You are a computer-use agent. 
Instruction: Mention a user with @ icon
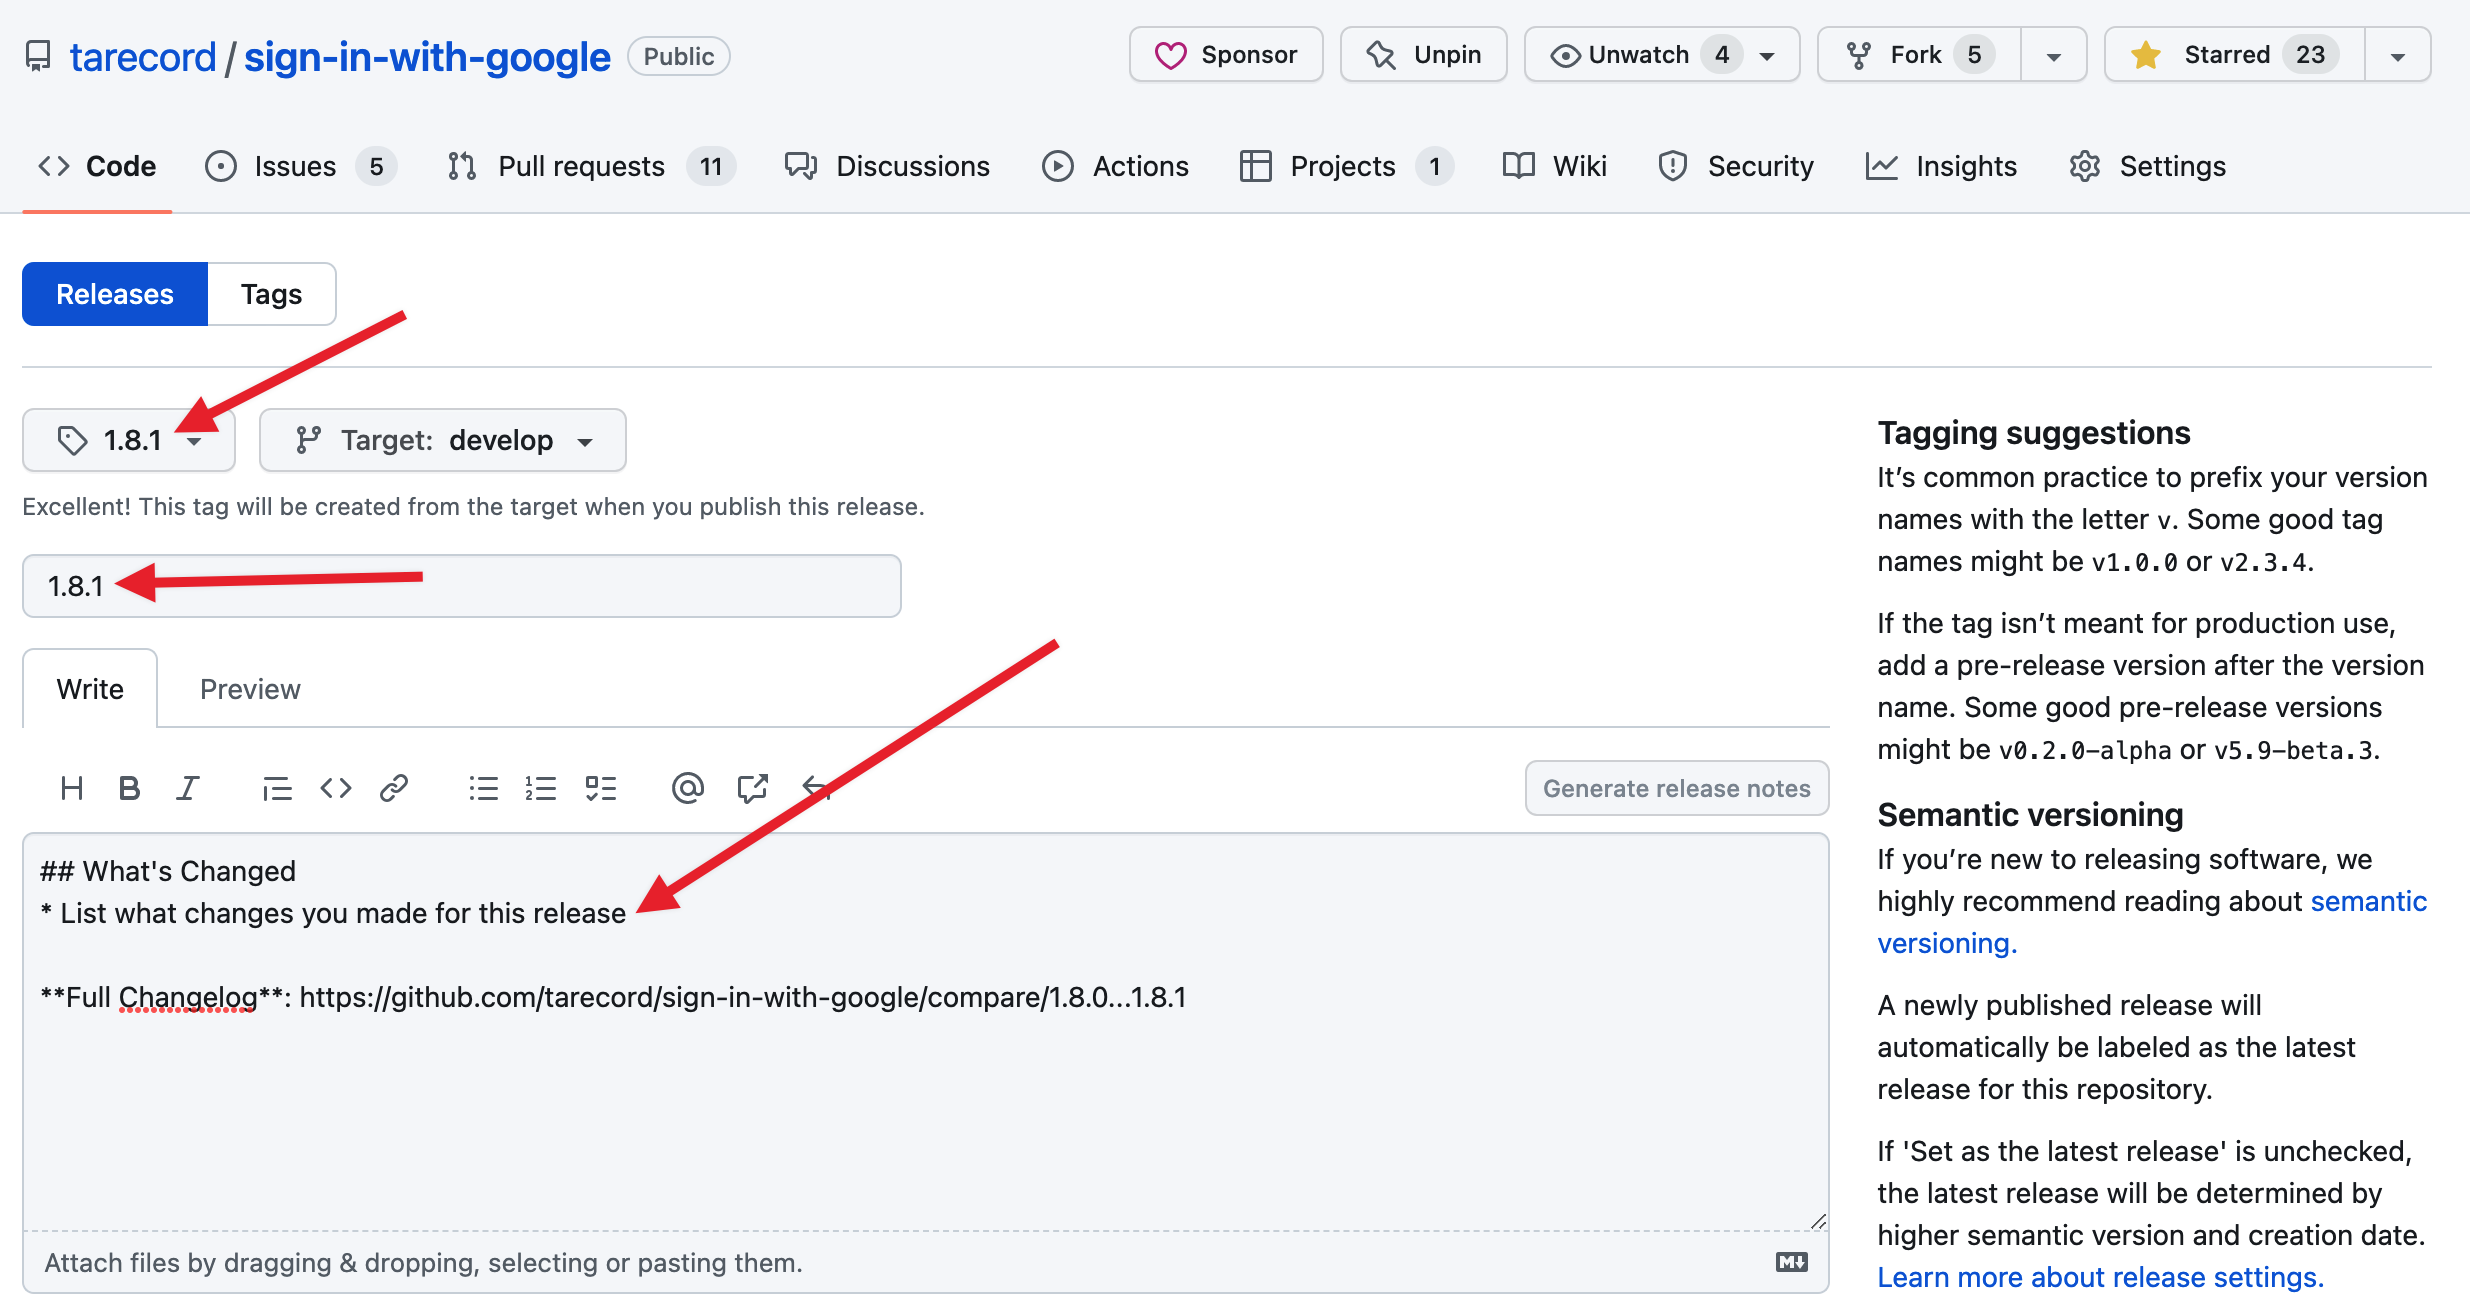pos(688,789)
